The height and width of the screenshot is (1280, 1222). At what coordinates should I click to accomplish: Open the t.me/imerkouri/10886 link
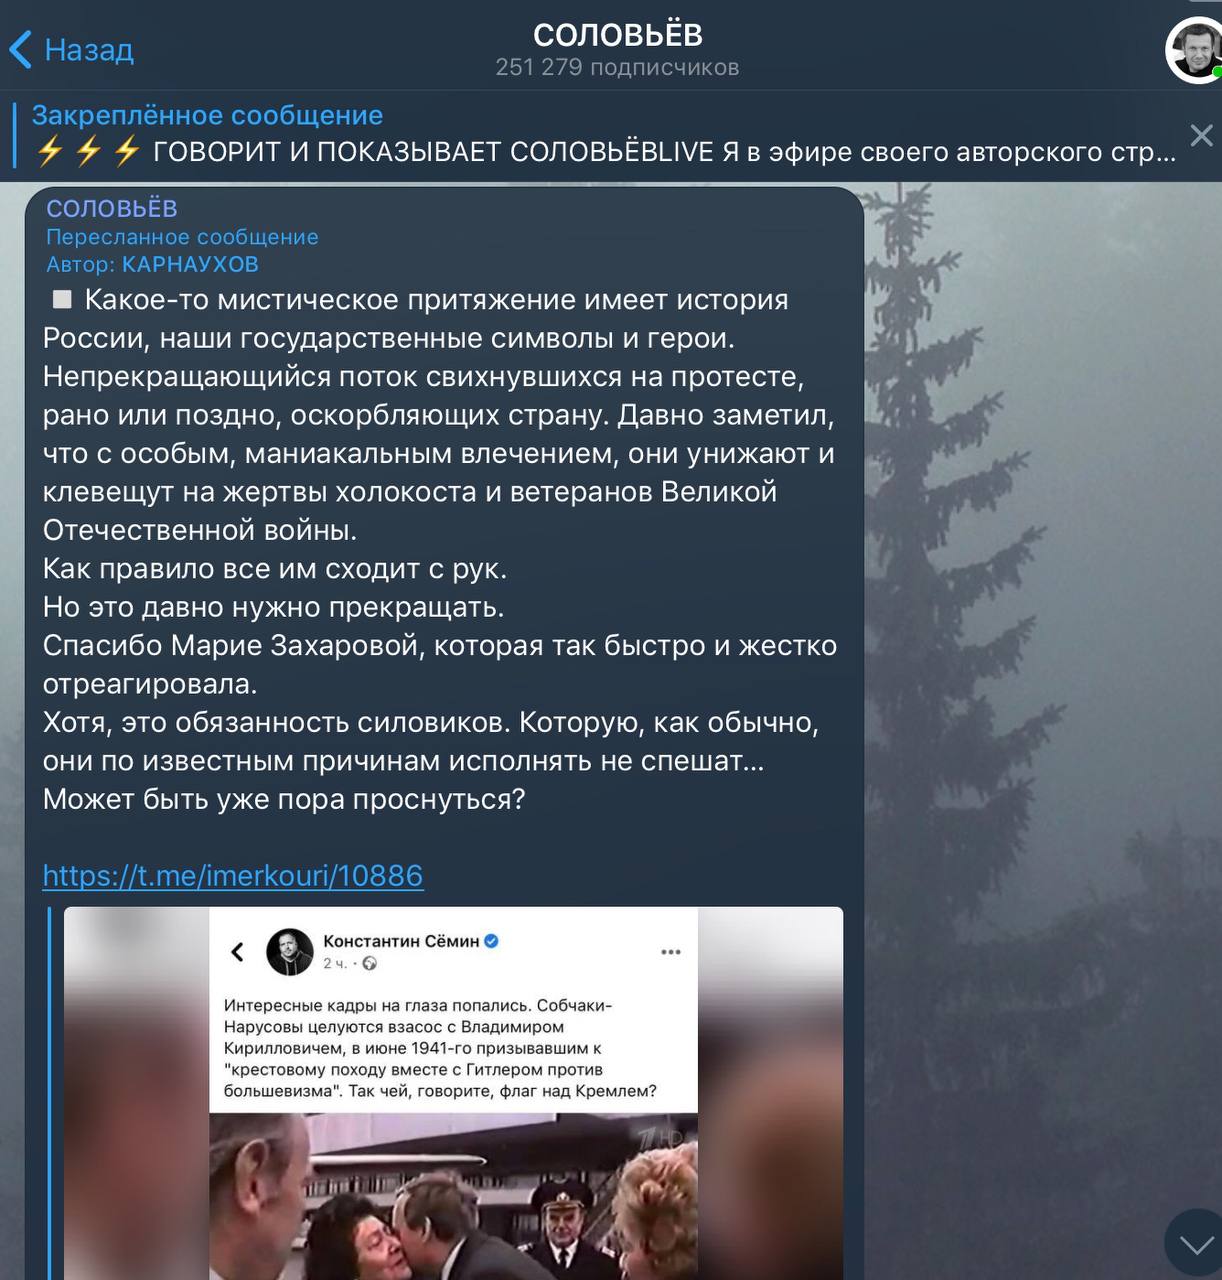[x=233, y=876]
